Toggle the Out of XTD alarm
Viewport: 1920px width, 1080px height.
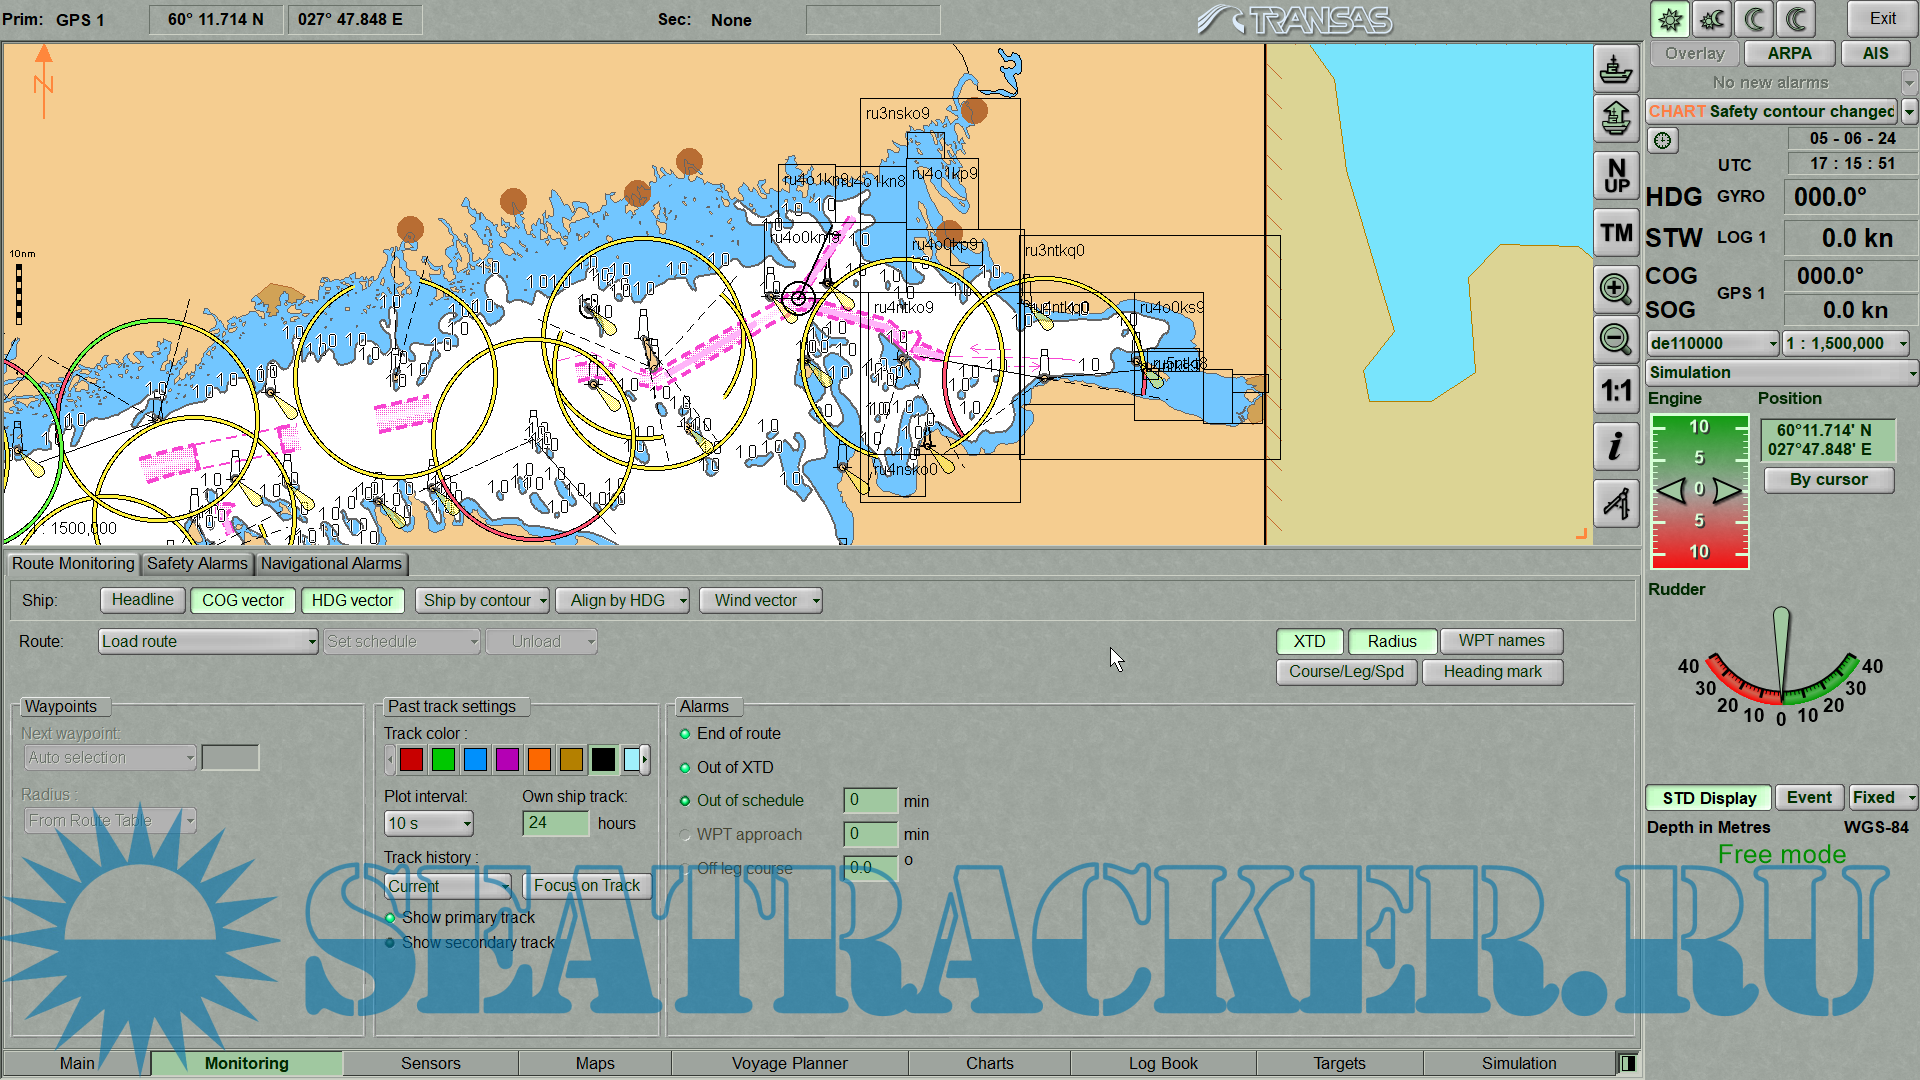[685, 768]
